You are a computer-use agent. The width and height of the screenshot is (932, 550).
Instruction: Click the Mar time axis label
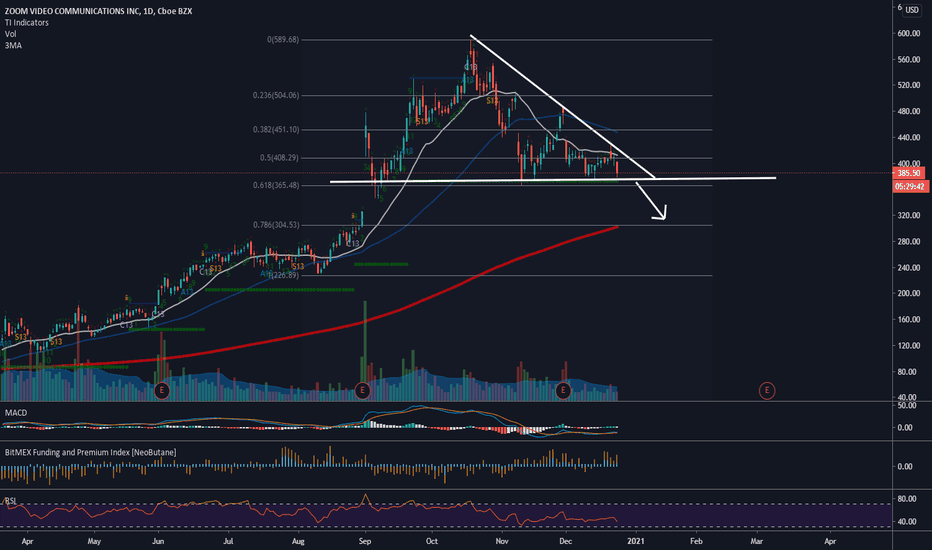click(x=757, y=541)
